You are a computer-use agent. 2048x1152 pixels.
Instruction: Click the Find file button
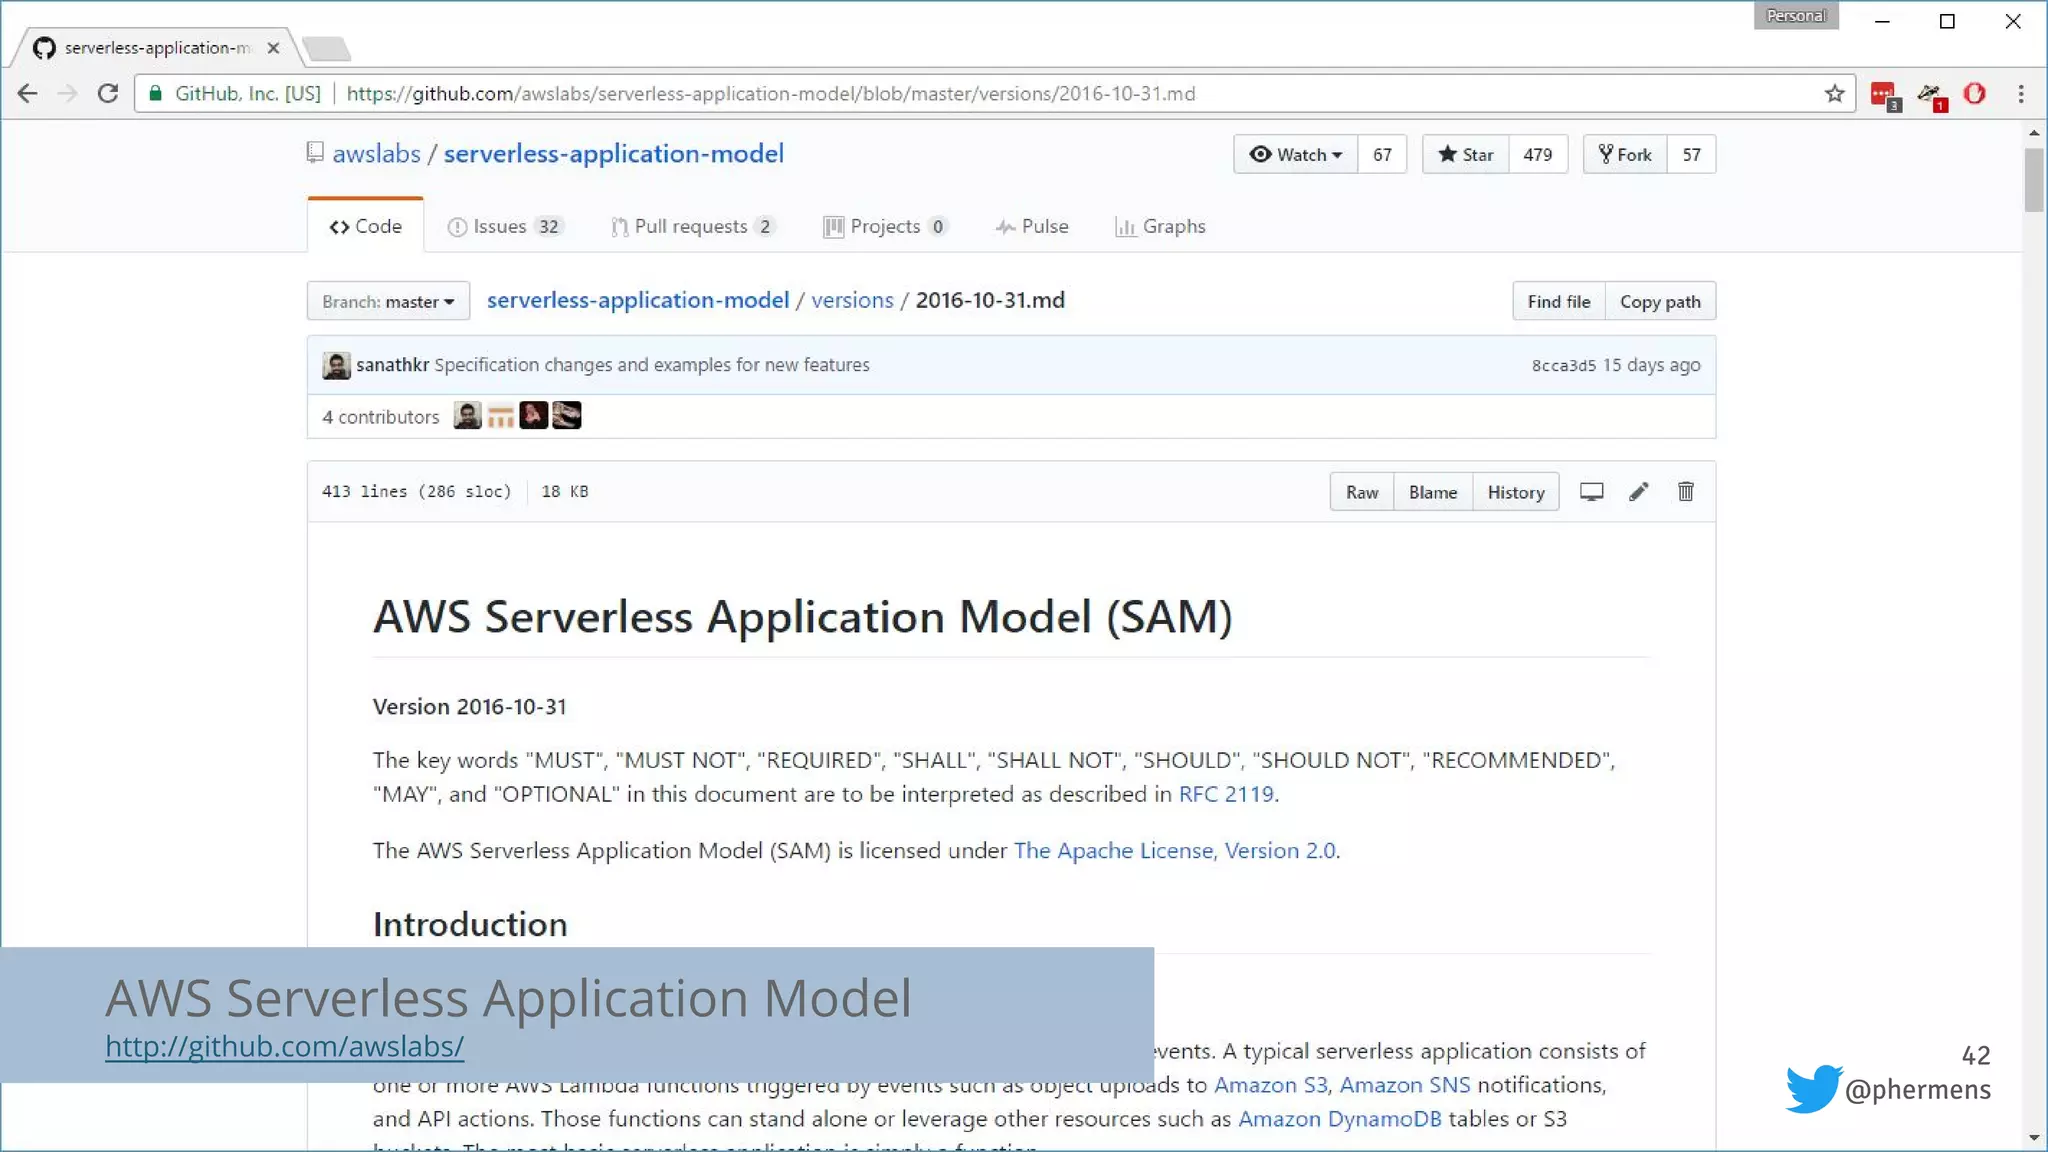click(x=1558, y=302)
